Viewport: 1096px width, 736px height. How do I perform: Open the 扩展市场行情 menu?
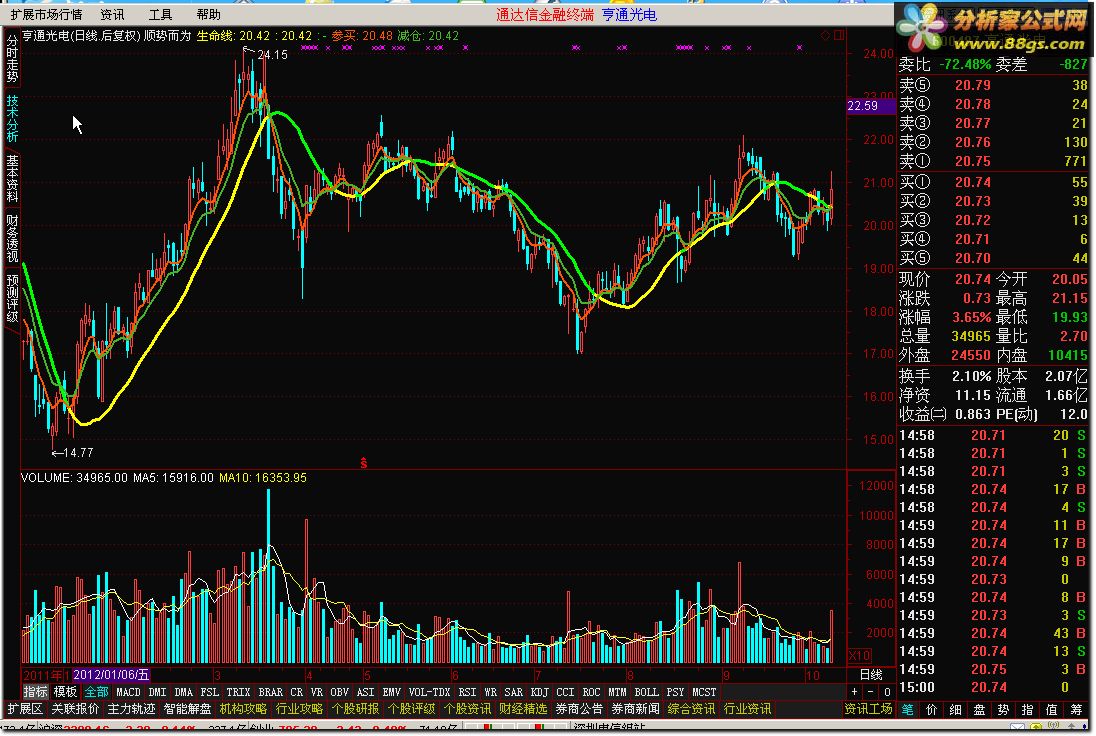[x=46, y=15]
